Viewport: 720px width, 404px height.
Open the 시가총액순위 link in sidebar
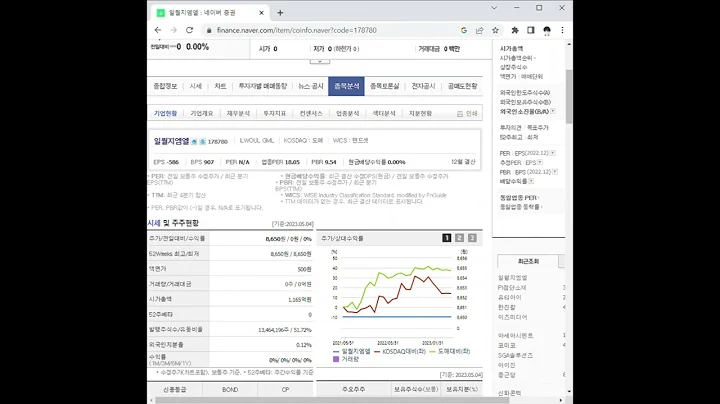click(x=516, y=58)
